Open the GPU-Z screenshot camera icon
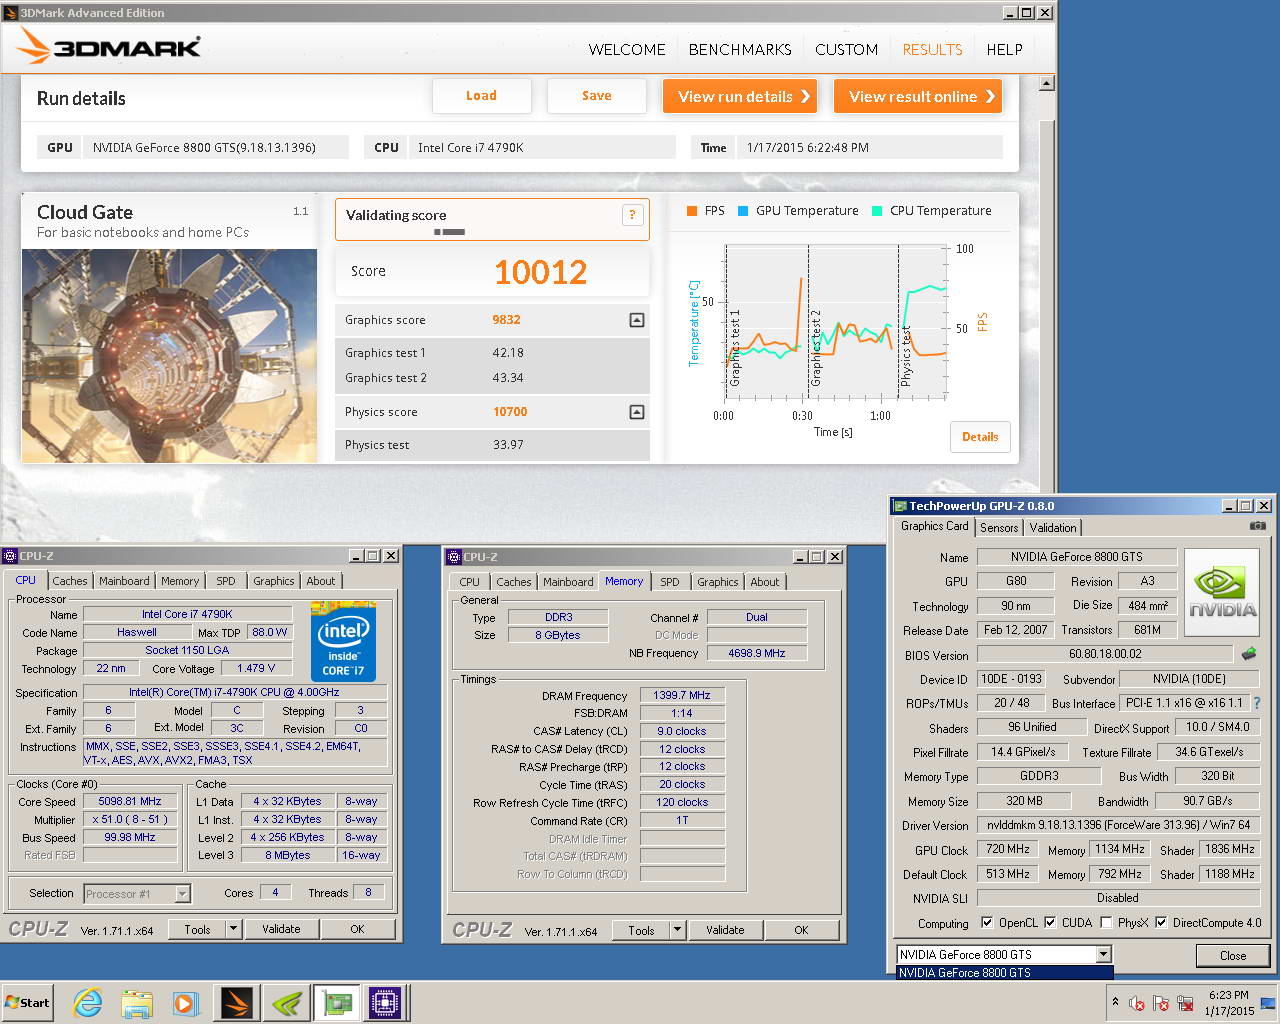1280x1024 pixels. pos(1258,525)
